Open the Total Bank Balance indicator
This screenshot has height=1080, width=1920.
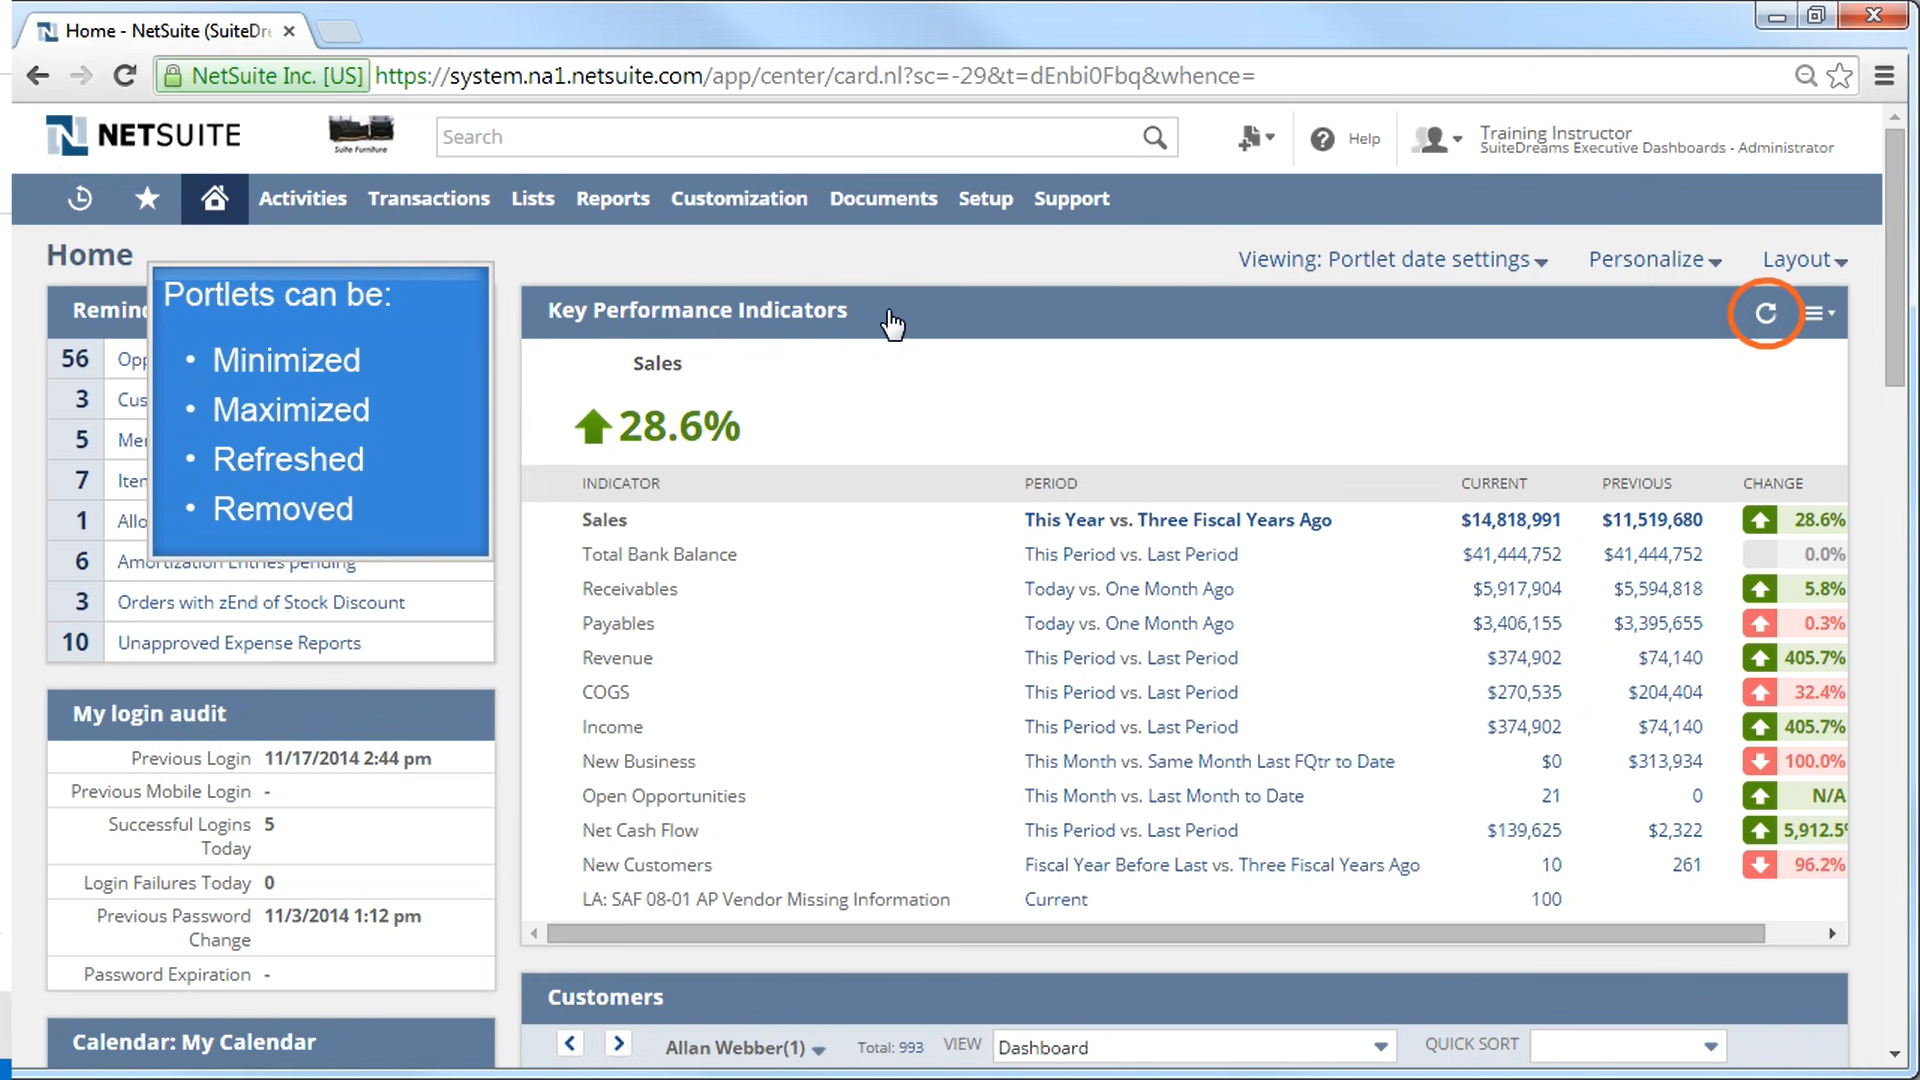click(x=659, y=555)
